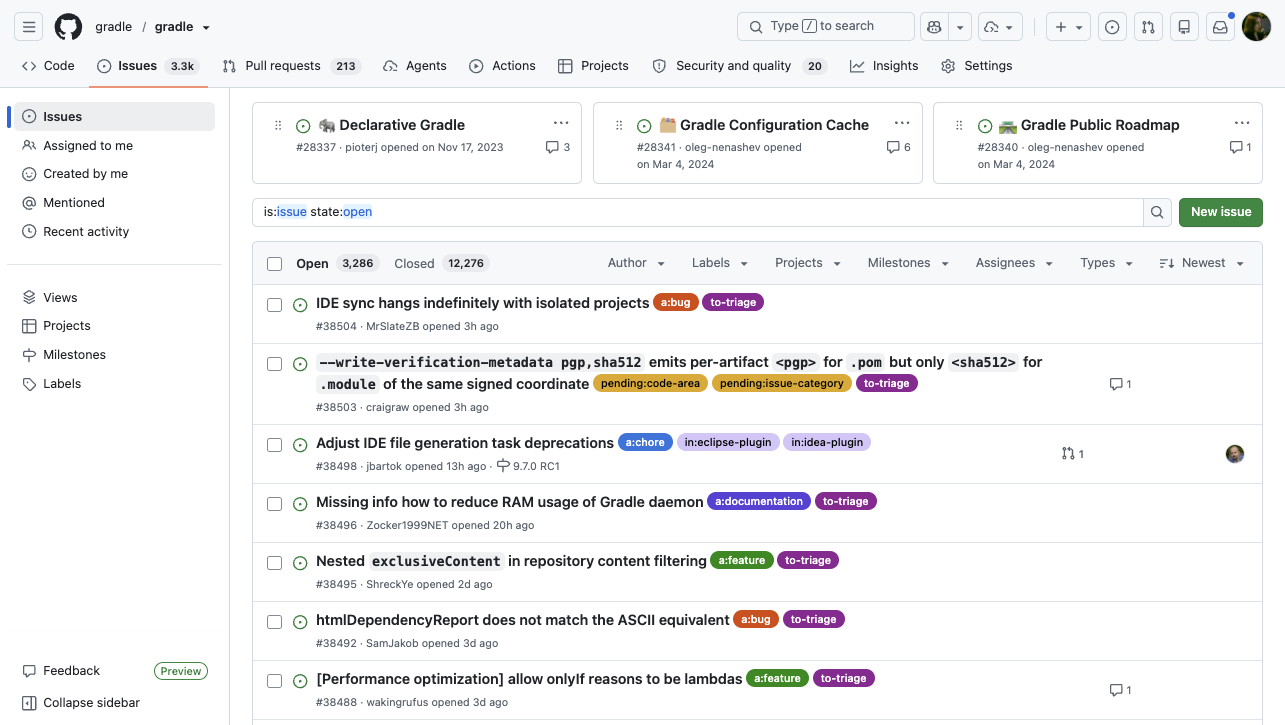
Task: Open the 9.7.0 RC1 milestone link
Action: (x=528, y=466)
